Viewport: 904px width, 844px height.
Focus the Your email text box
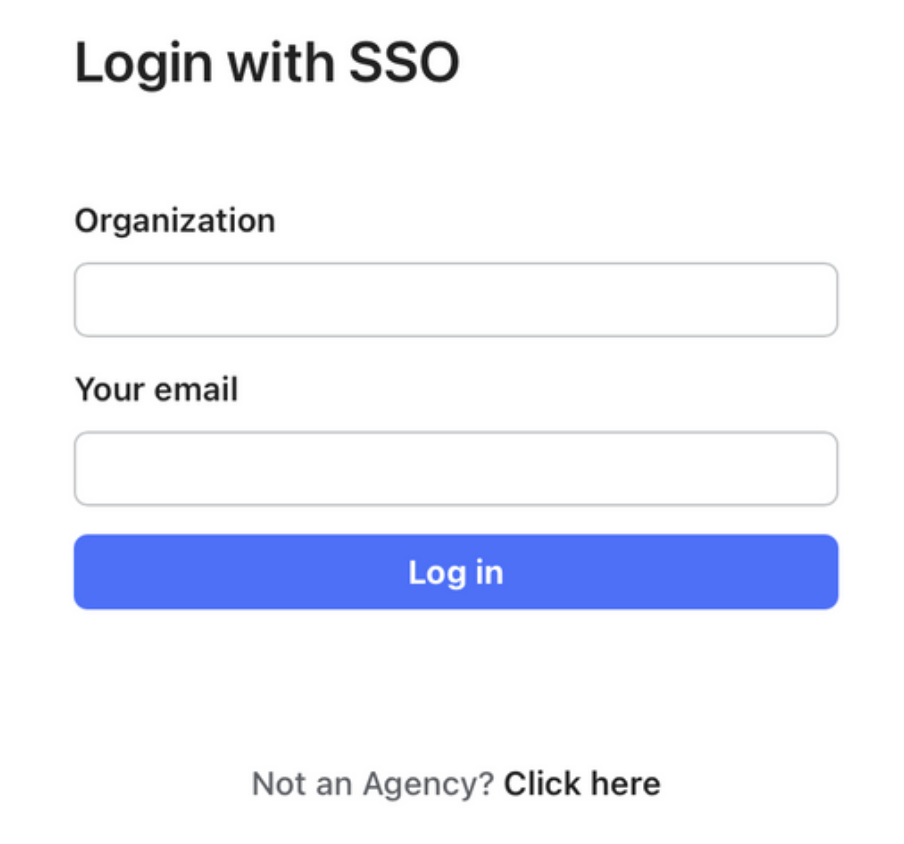tap(455, 468)
